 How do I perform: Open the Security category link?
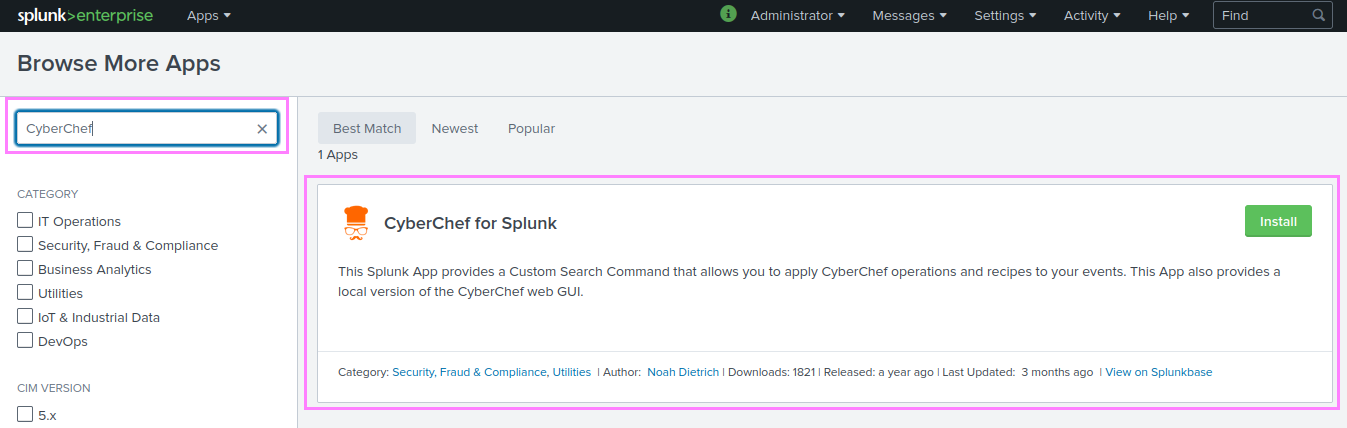[413, 372]
